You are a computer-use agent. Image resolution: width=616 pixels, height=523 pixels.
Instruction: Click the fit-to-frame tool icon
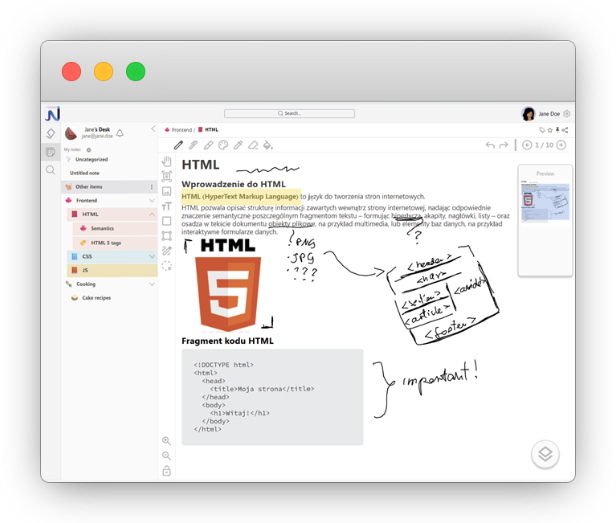pos(167,176)
